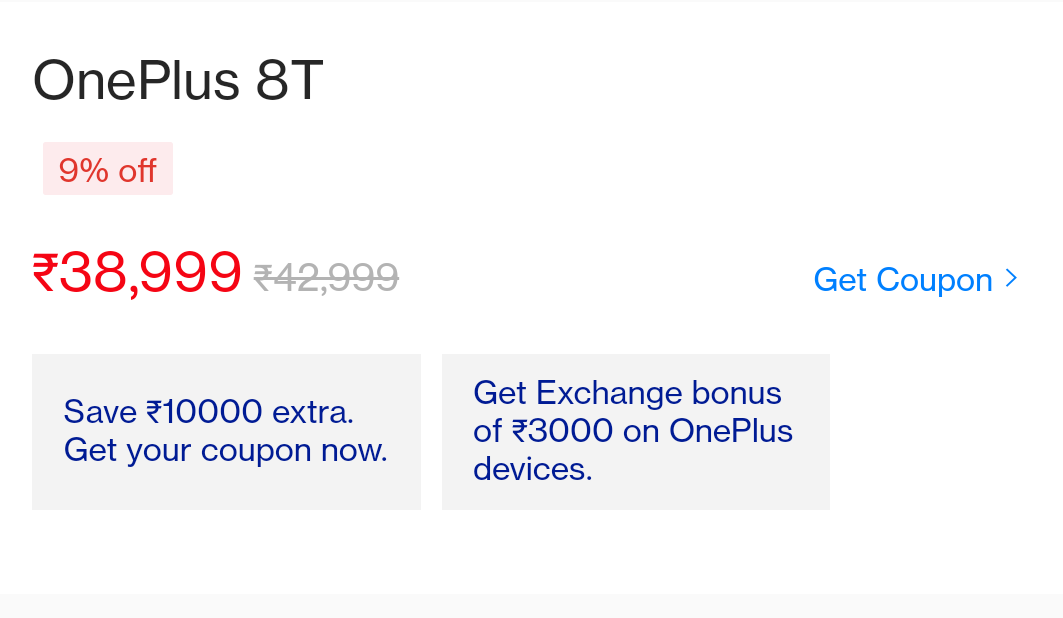This screenshot has width=1063, height=618.
Task: Click the word "off" in the pink badge
Action: coord(138,170)
